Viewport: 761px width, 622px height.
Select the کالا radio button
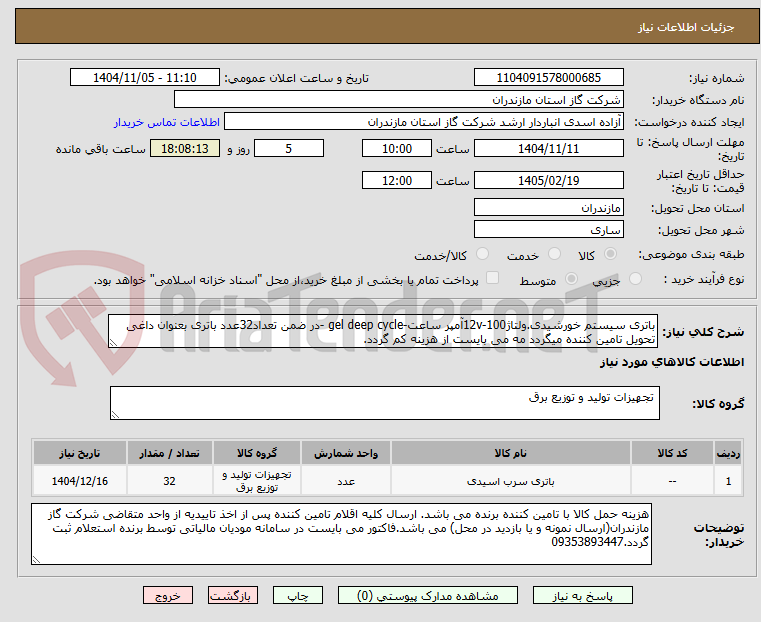coord(611,254)
